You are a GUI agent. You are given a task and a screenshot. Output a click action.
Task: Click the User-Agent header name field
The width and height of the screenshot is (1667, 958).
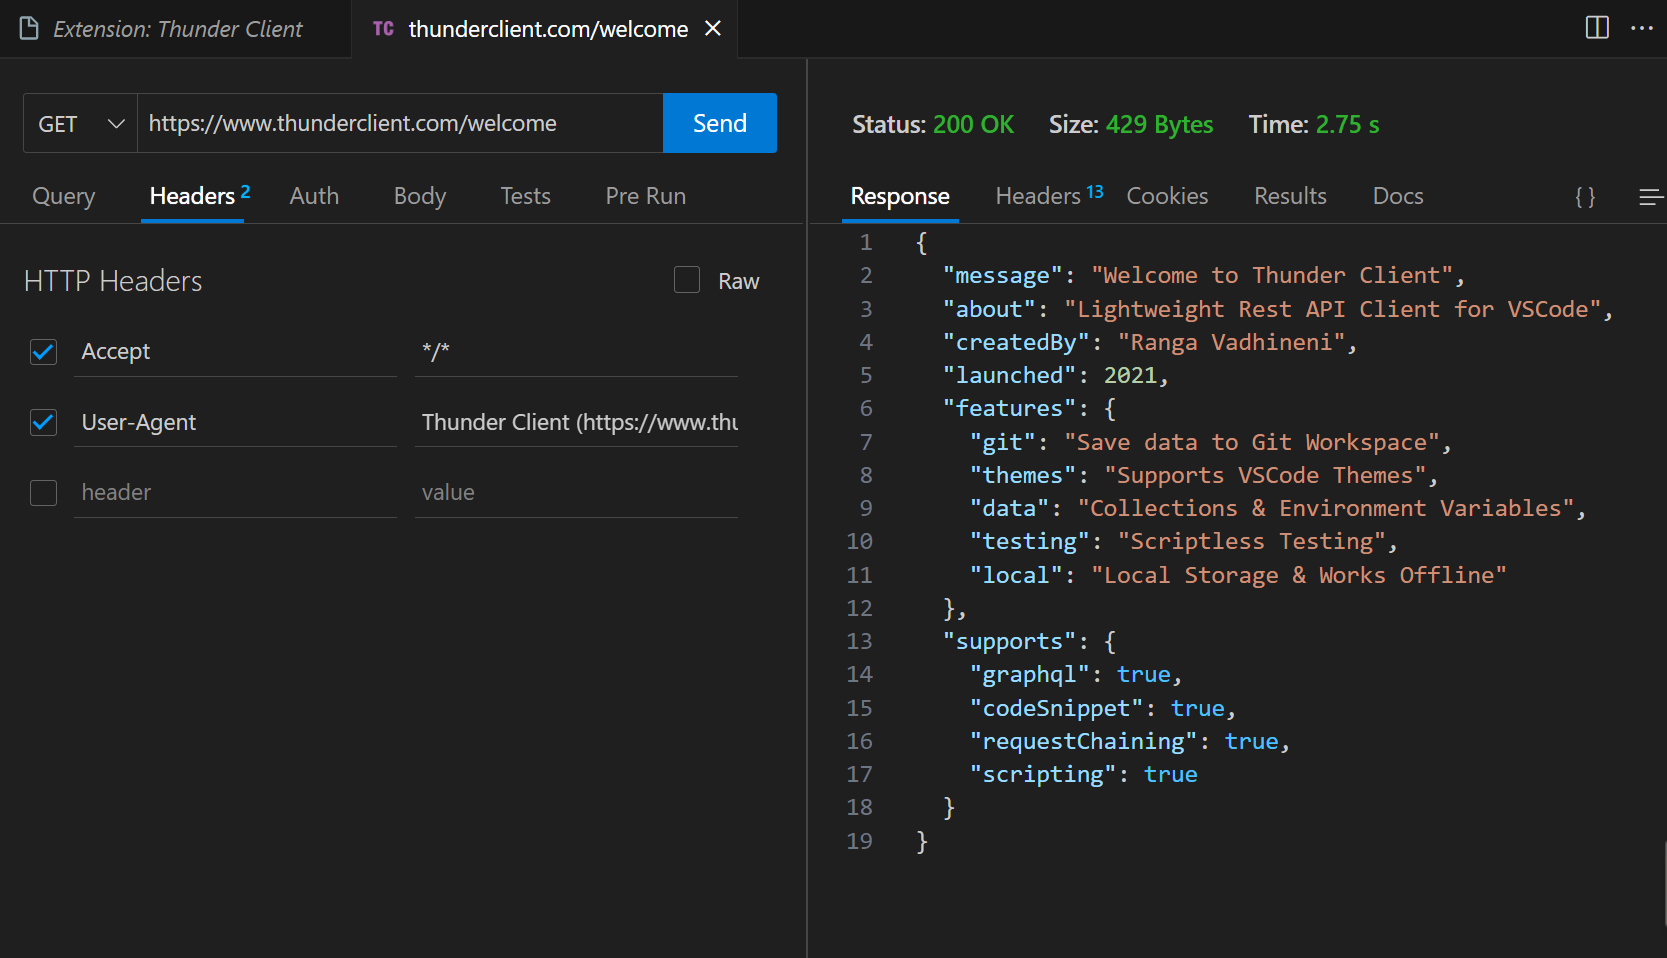tap(235, 422)
